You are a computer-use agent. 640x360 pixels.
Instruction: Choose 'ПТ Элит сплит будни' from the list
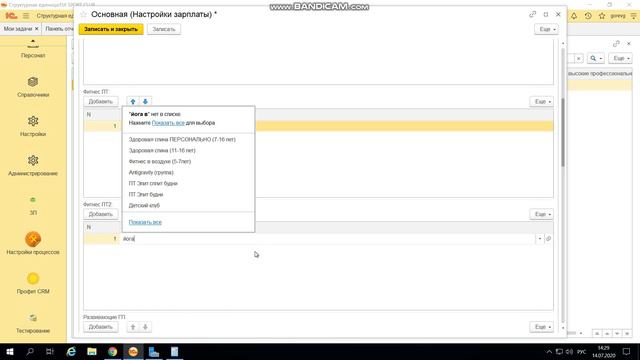[153, 184]
